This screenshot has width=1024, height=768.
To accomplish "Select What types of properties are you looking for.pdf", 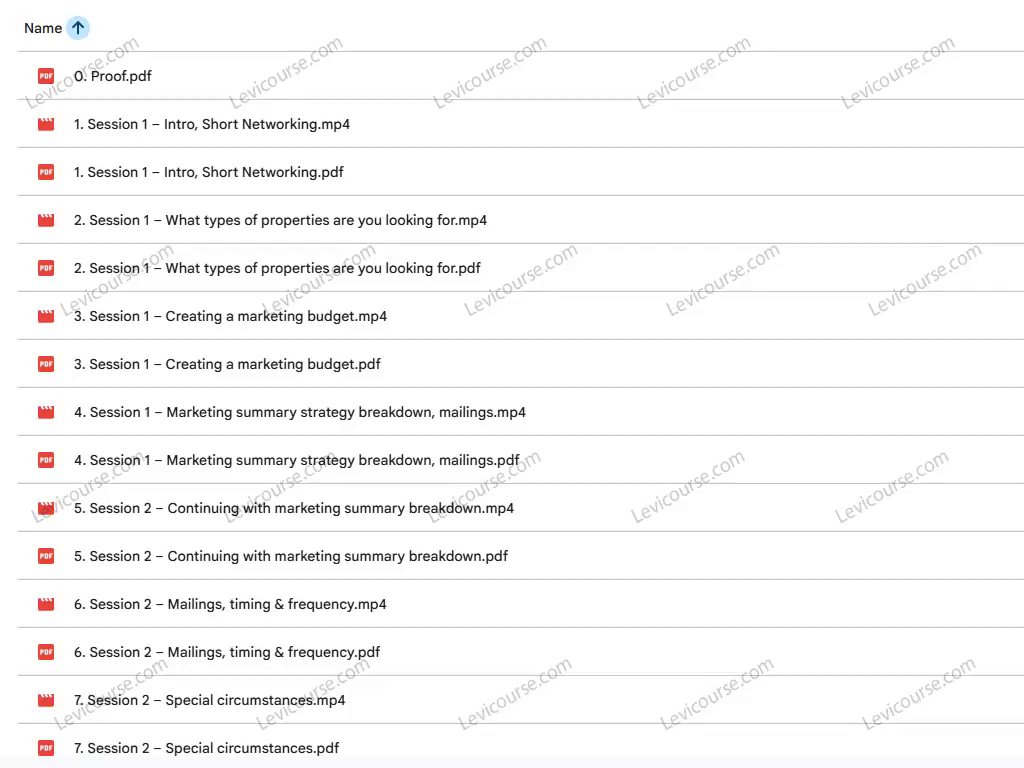I will coord(277,268).
